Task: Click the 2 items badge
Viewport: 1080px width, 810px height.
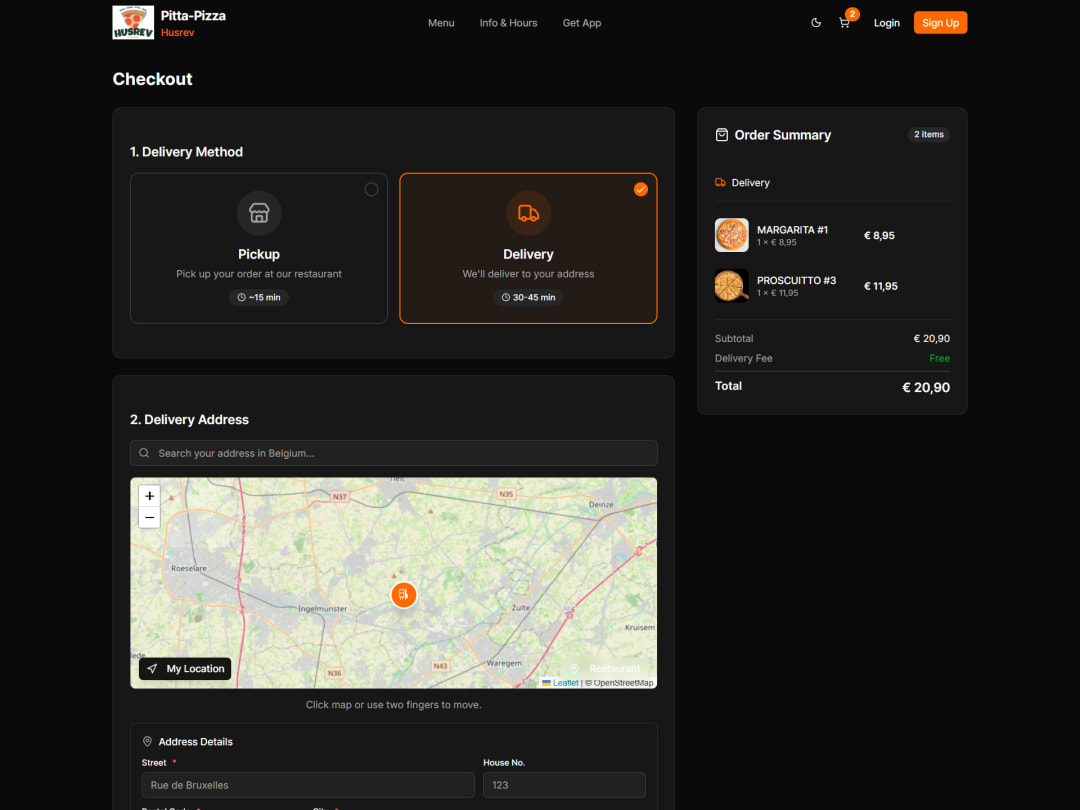Action: (x=928, y=134)
